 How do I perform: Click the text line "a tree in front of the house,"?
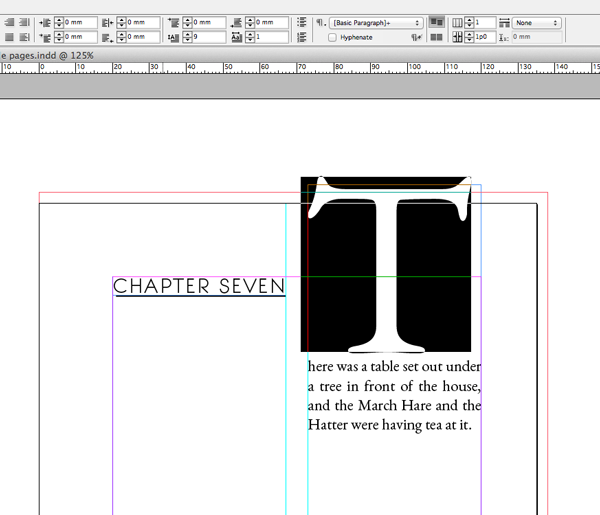click(x=395, y=386)
